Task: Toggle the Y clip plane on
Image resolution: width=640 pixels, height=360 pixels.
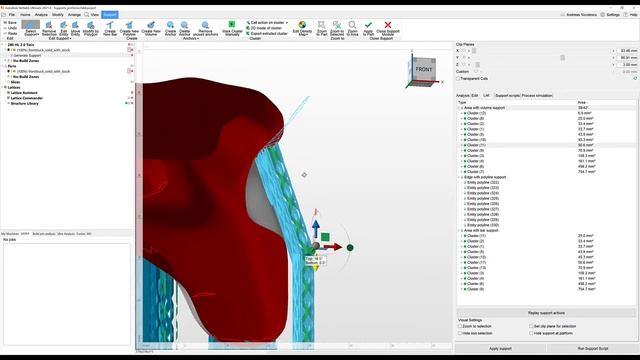Action: (463, 58)
